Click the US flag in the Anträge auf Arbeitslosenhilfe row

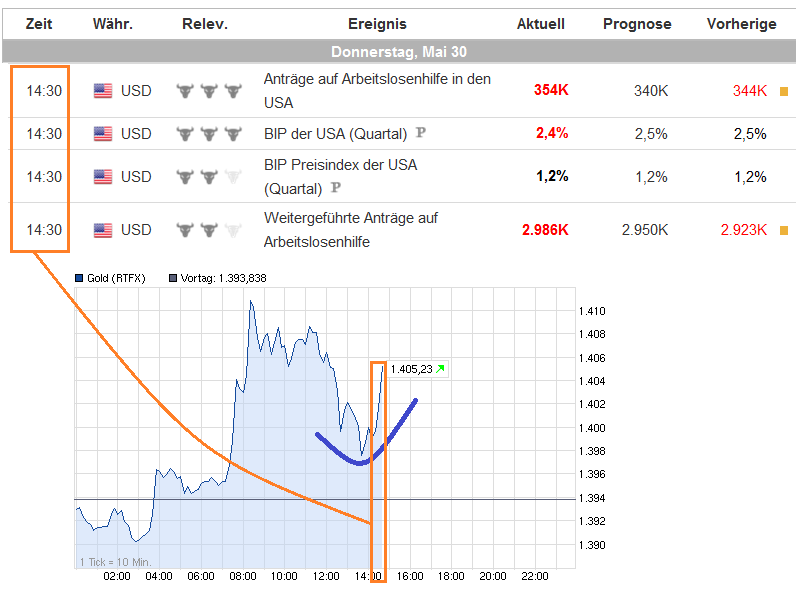103,91
